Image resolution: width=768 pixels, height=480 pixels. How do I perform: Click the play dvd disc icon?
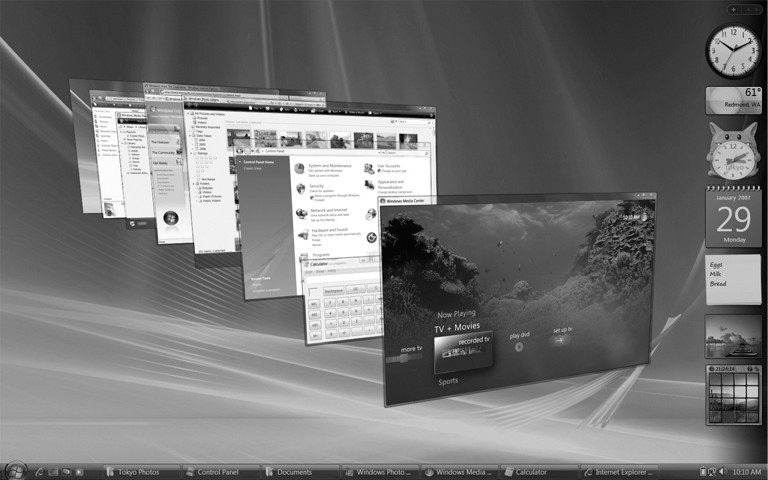(519, 346)
